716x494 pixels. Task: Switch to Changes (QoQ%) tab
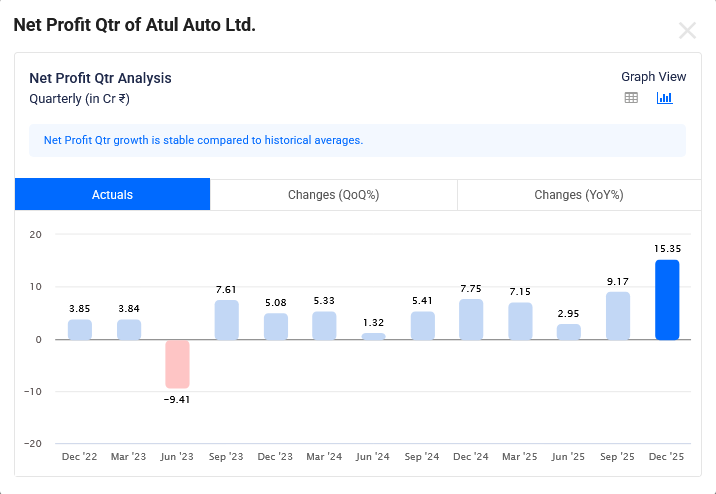coord(333,195)
